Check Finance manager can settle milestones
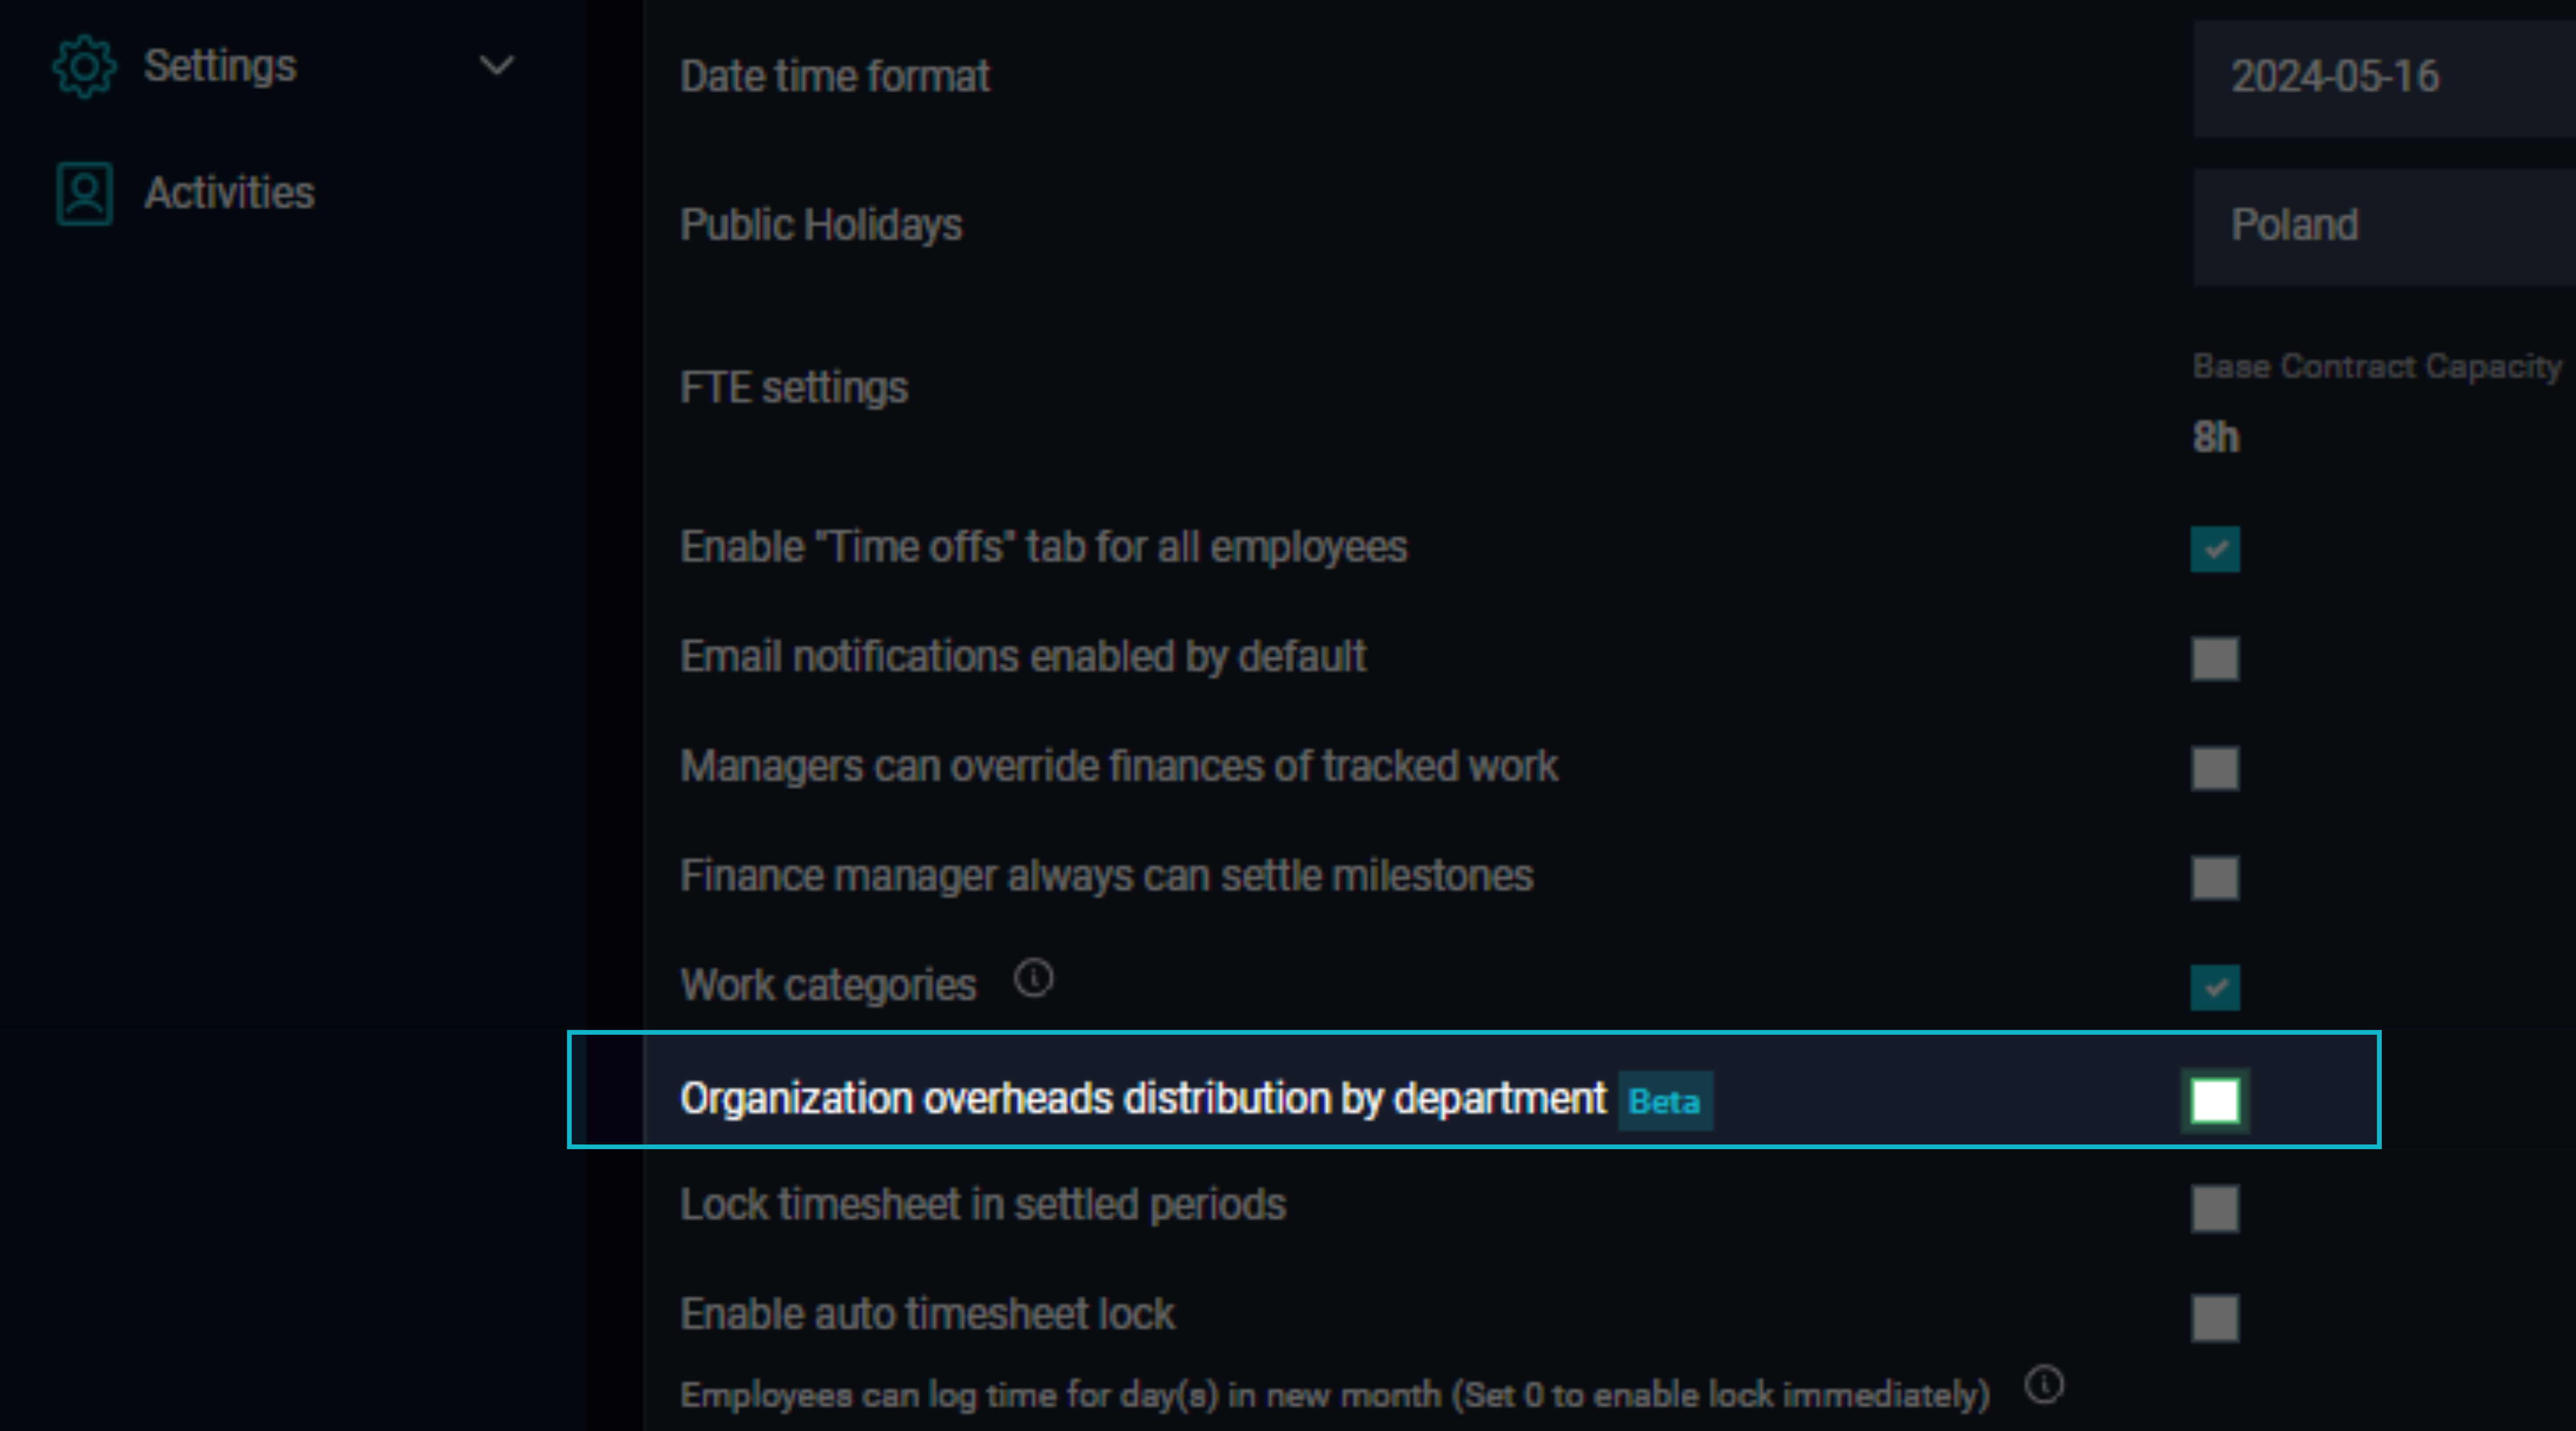 point(2215,878)
